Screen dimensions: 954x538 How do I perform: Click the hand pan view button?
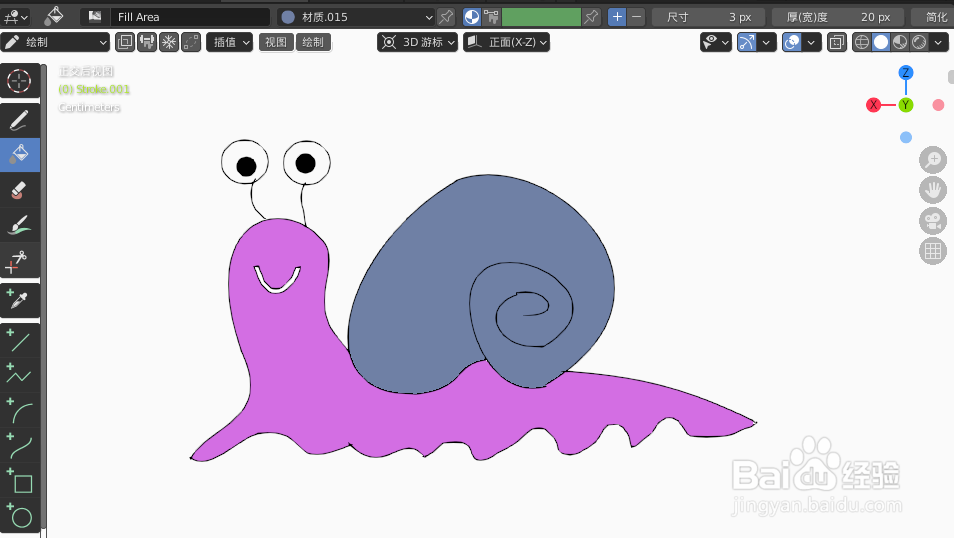coord(932,190)
